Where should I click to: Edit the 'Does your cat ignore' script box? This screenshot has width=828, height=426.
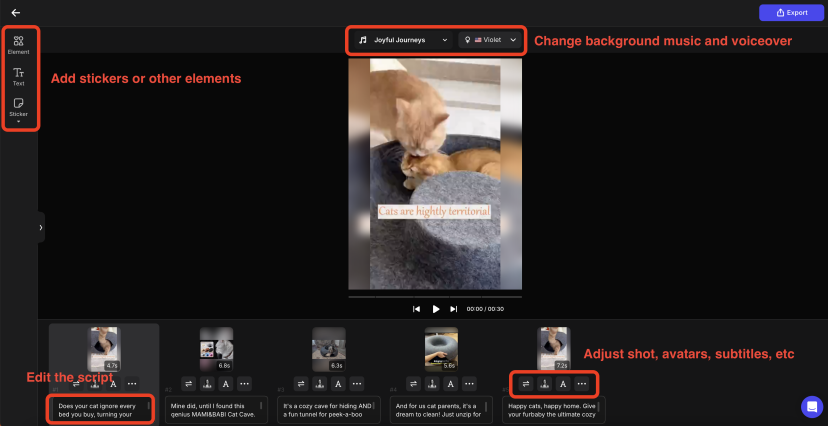click(x=103, y=410)
